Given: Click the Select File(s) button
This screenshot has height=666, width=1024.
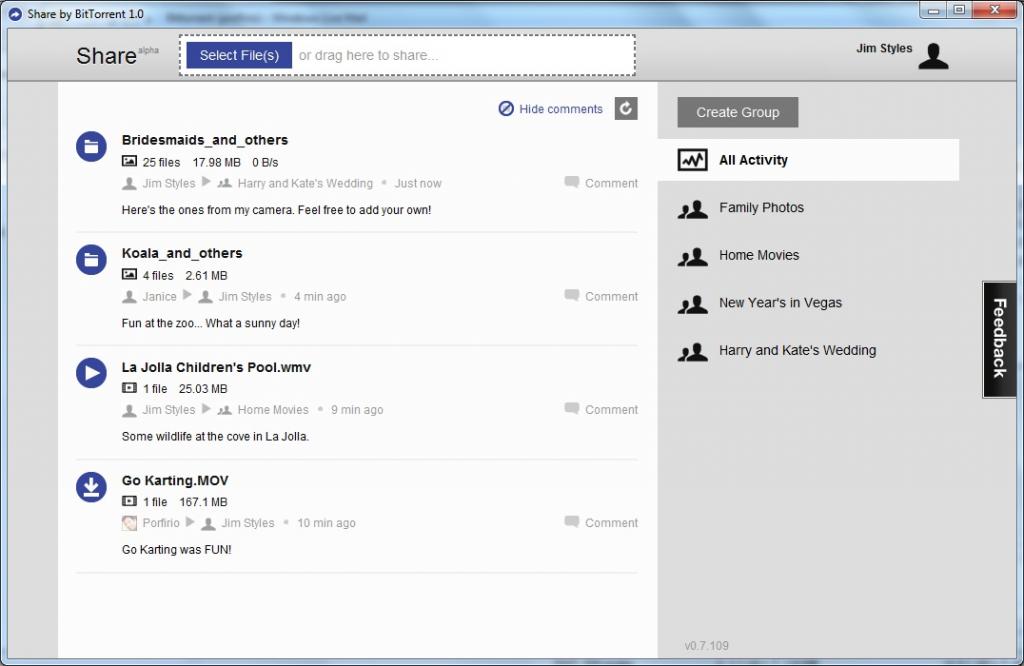Looking at the screenshot, I should (x=239, y=56).
